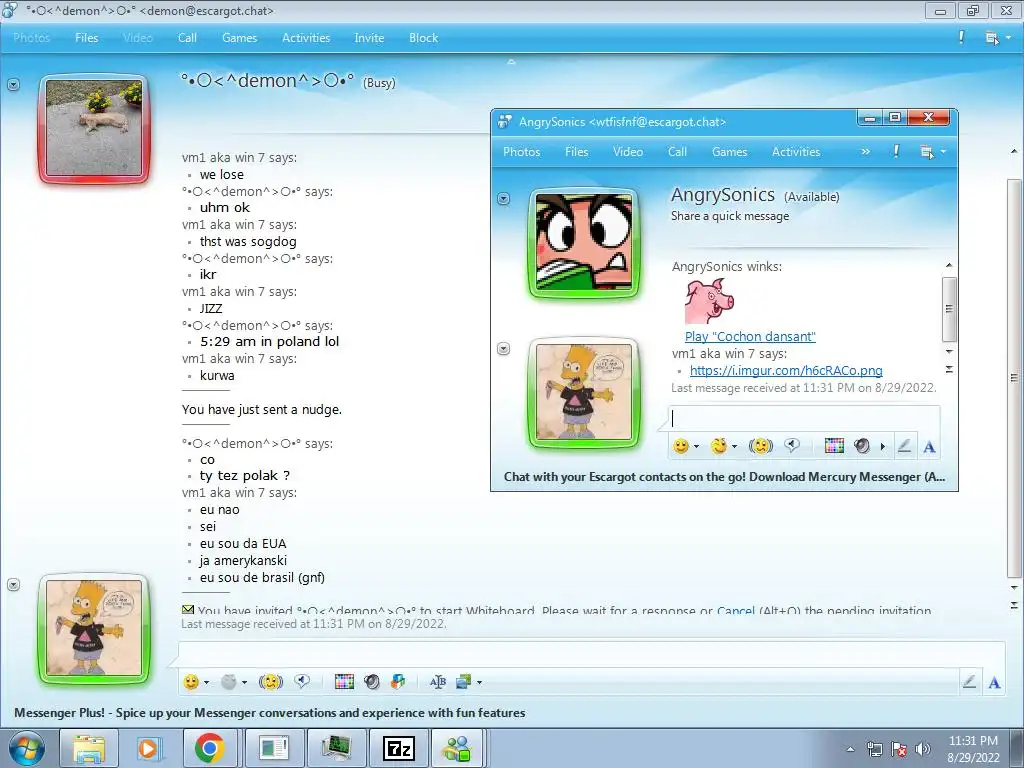Click the Messenger taskbar icon
This screenshot has width=1024, height=768.
click(457, 748)
